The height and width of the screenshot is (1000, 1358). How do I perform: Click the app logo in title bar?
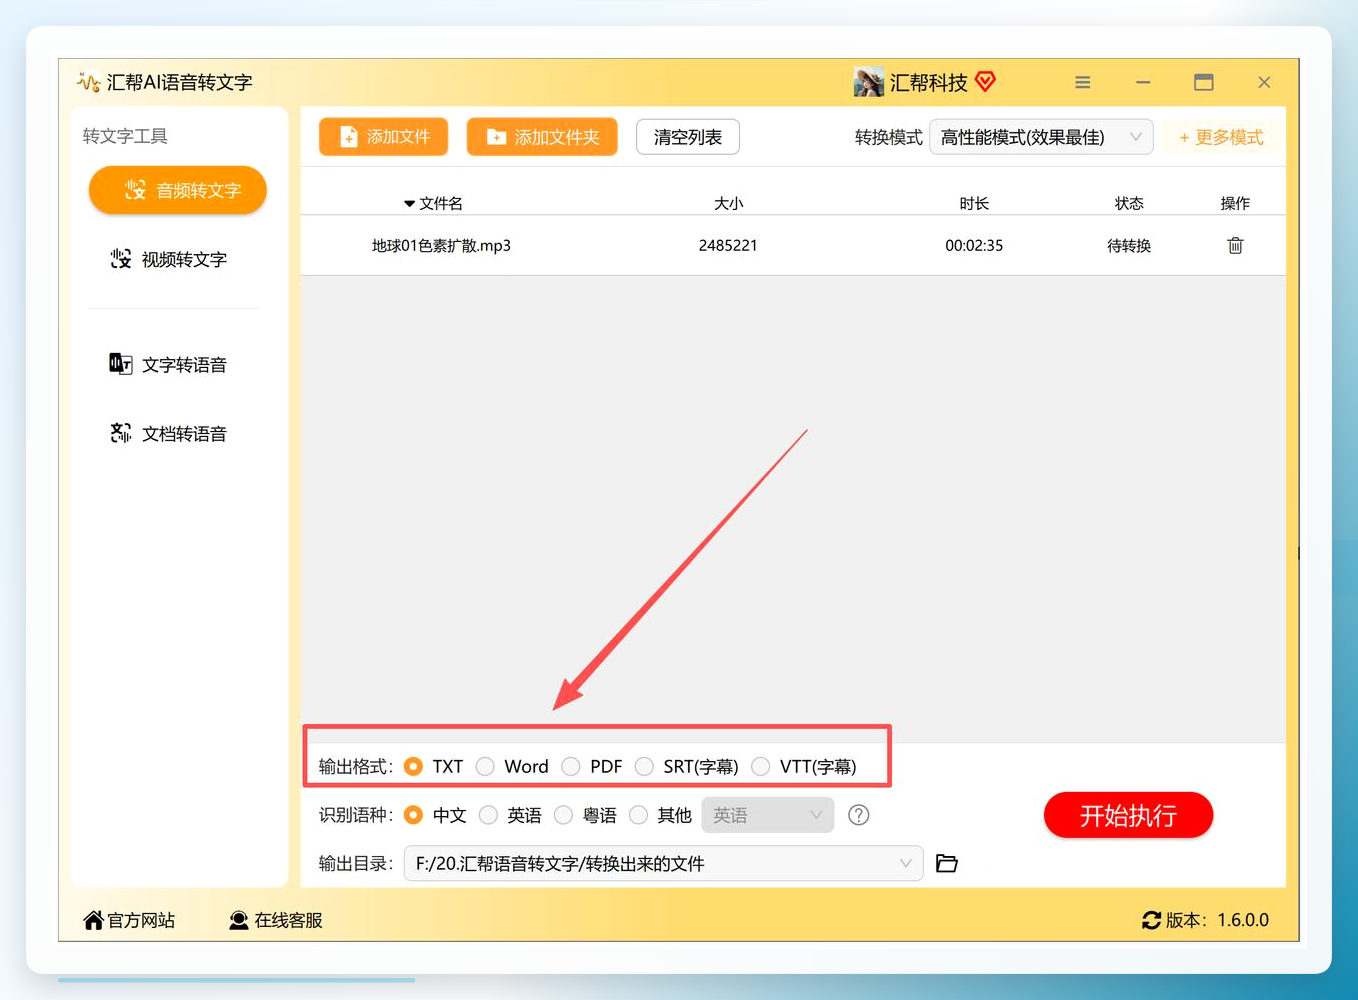[x=88, y=82]
